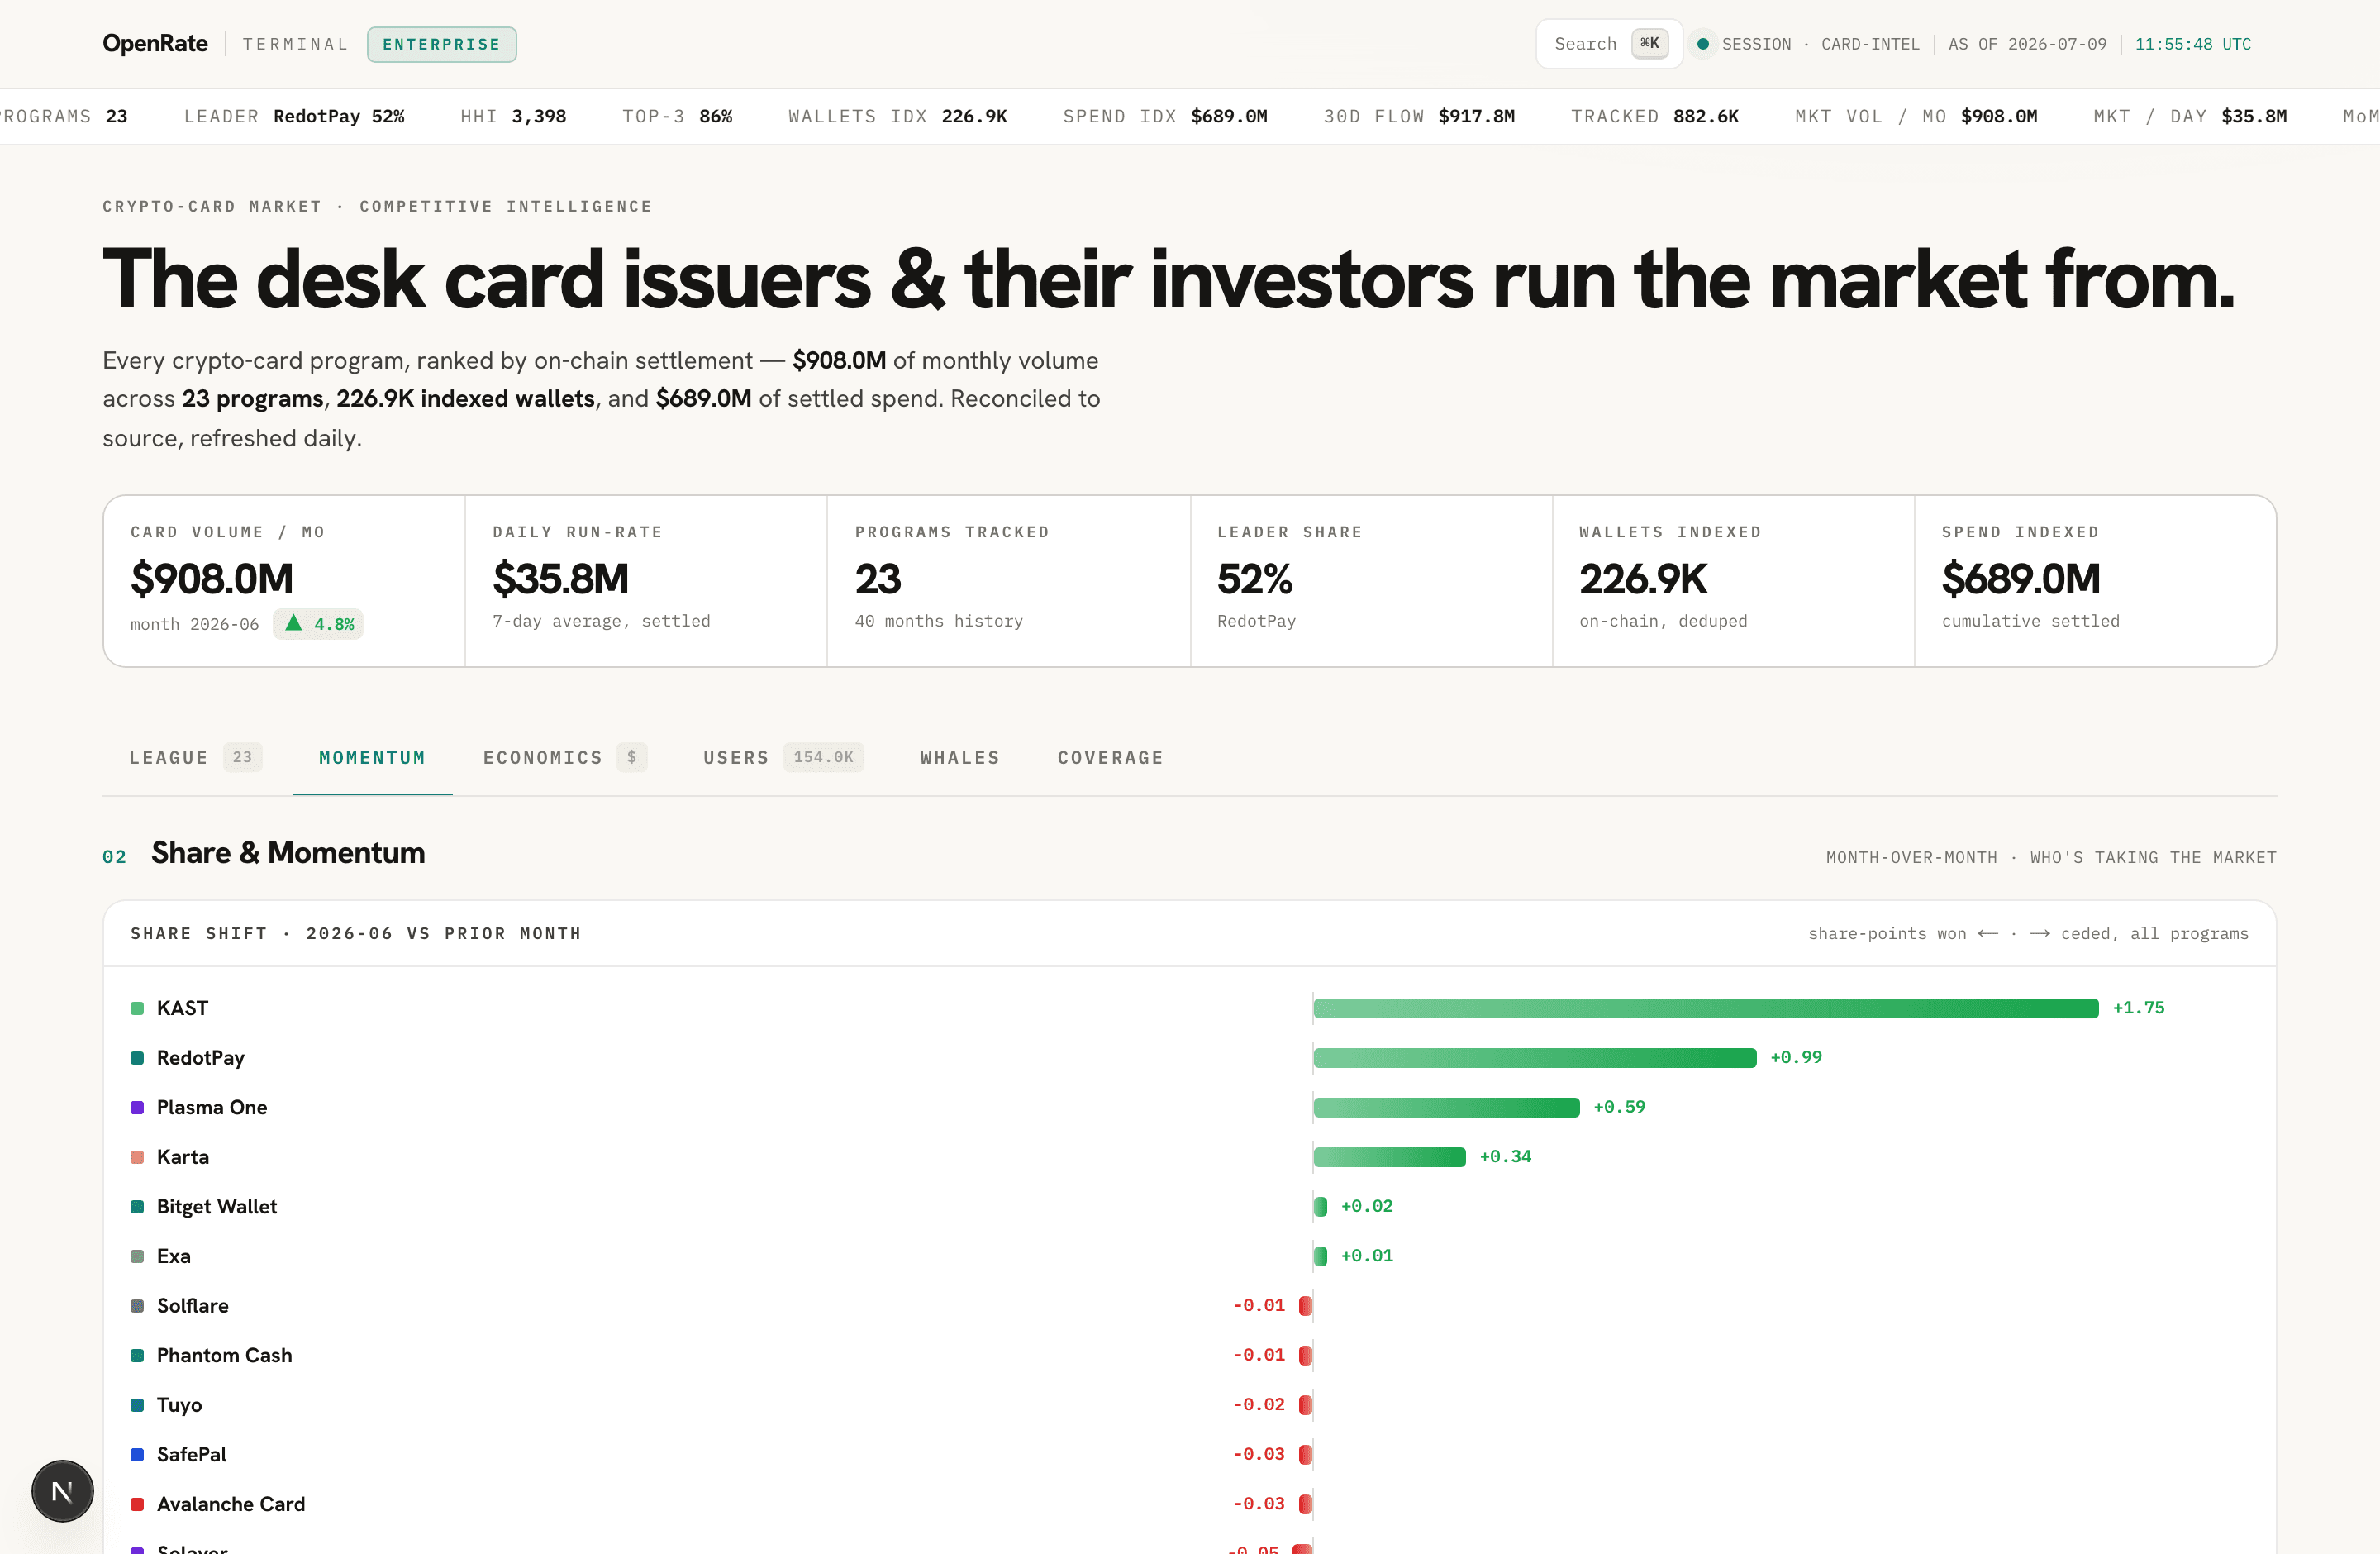Select the Phantom Cash row label
Viewport: 2380px width, 1554px height.
pos(225,1355)
